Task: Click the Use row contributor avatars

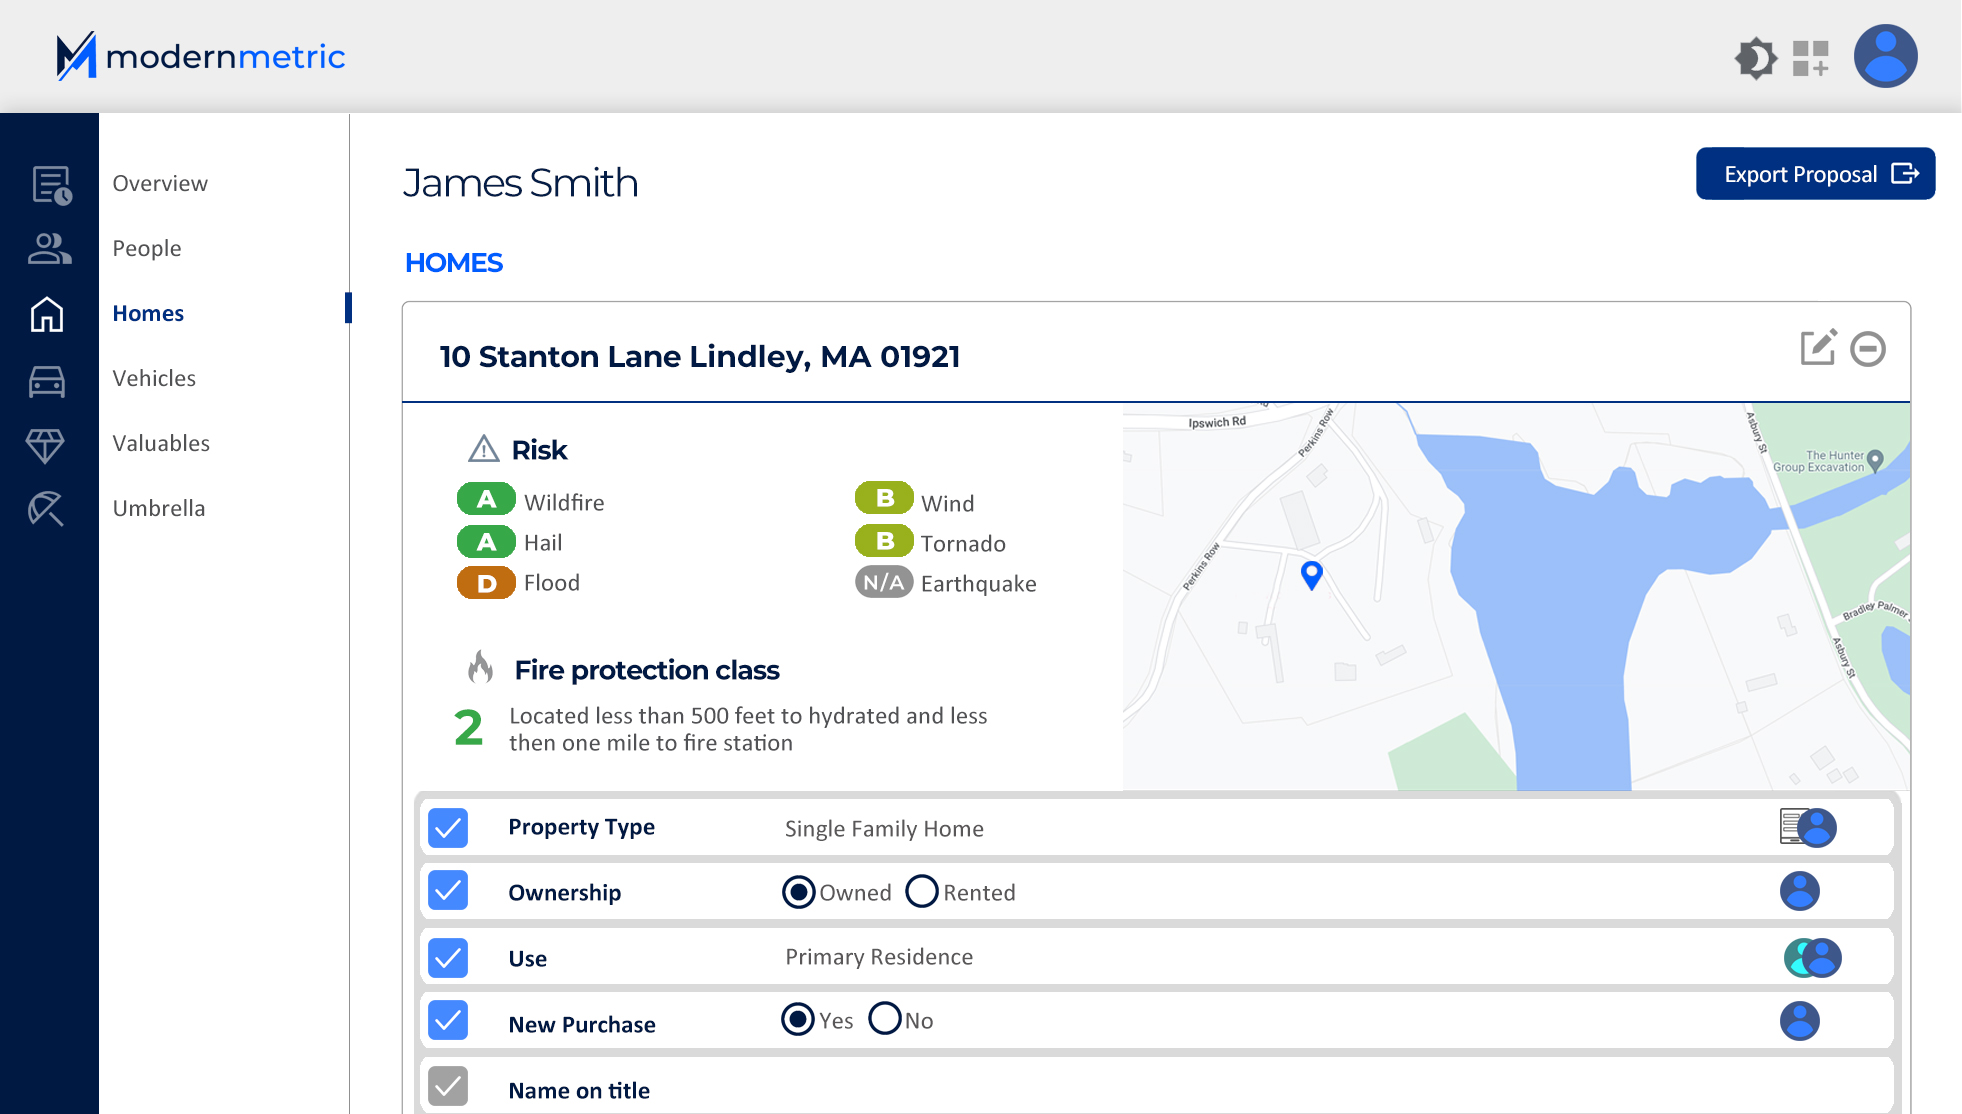Action: pos(1812,957)
